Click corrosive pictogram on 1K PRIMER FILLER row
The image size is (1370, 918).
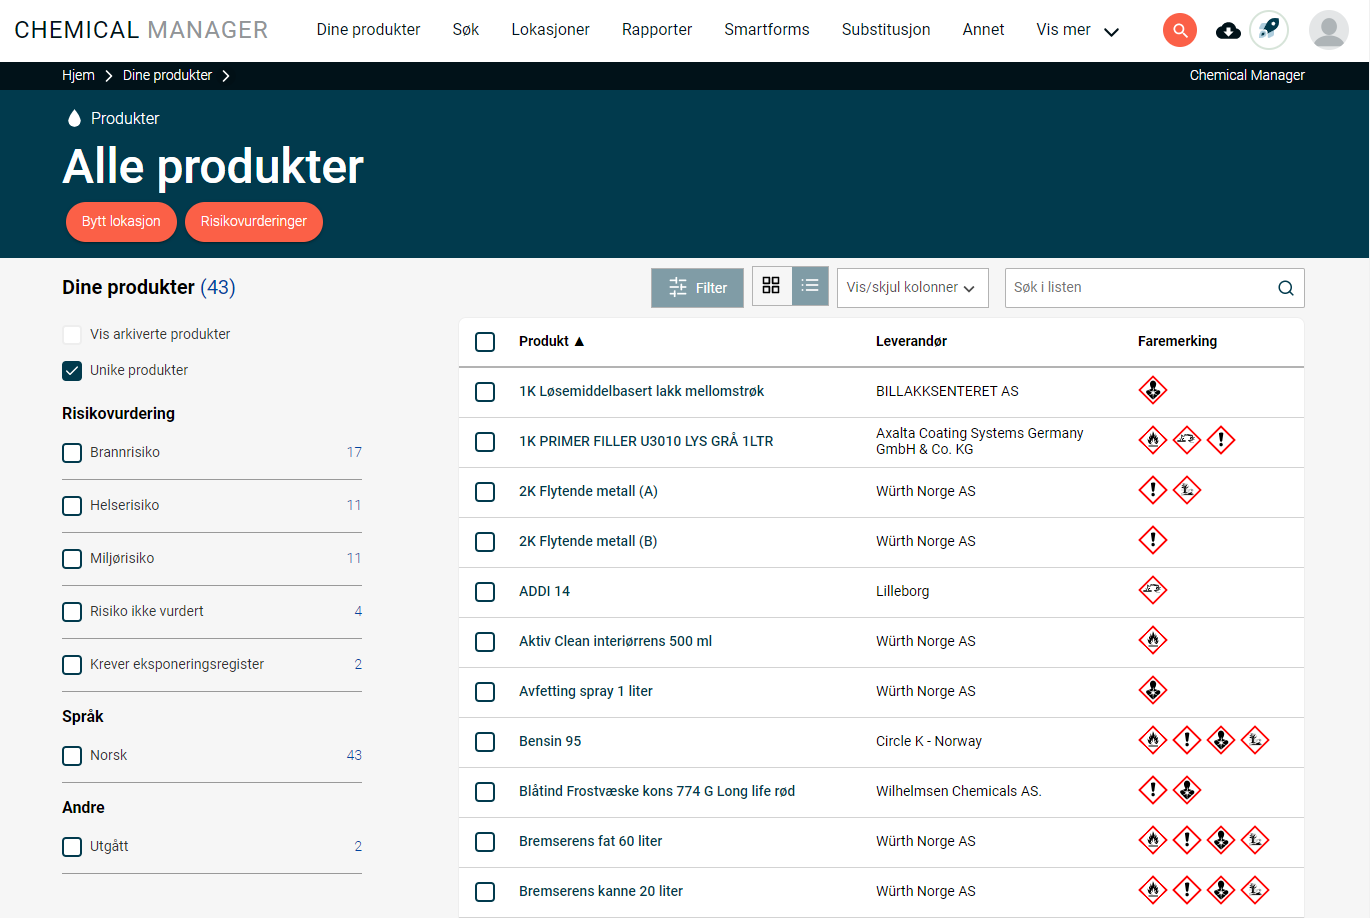coord(1187,440)
